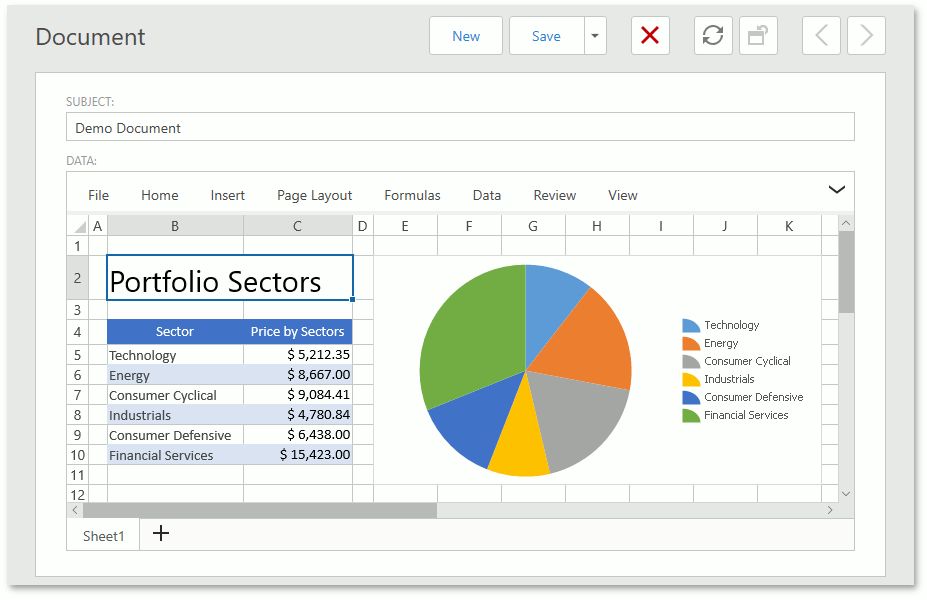This screenshot has width=927, height=600.
Task: Switch to the Formulas tab
Action: click(x=412, y=195)
